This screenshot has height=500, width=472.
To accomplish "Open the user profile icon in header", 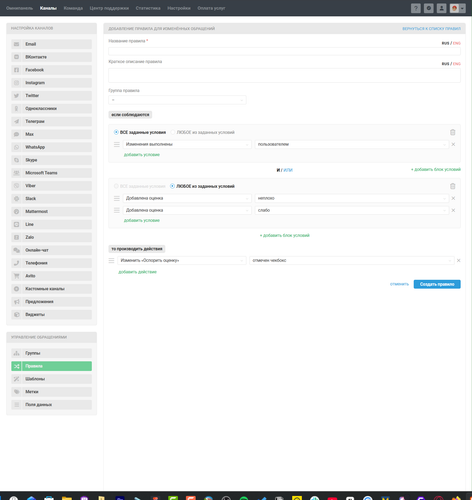I will tap(442, 8).
